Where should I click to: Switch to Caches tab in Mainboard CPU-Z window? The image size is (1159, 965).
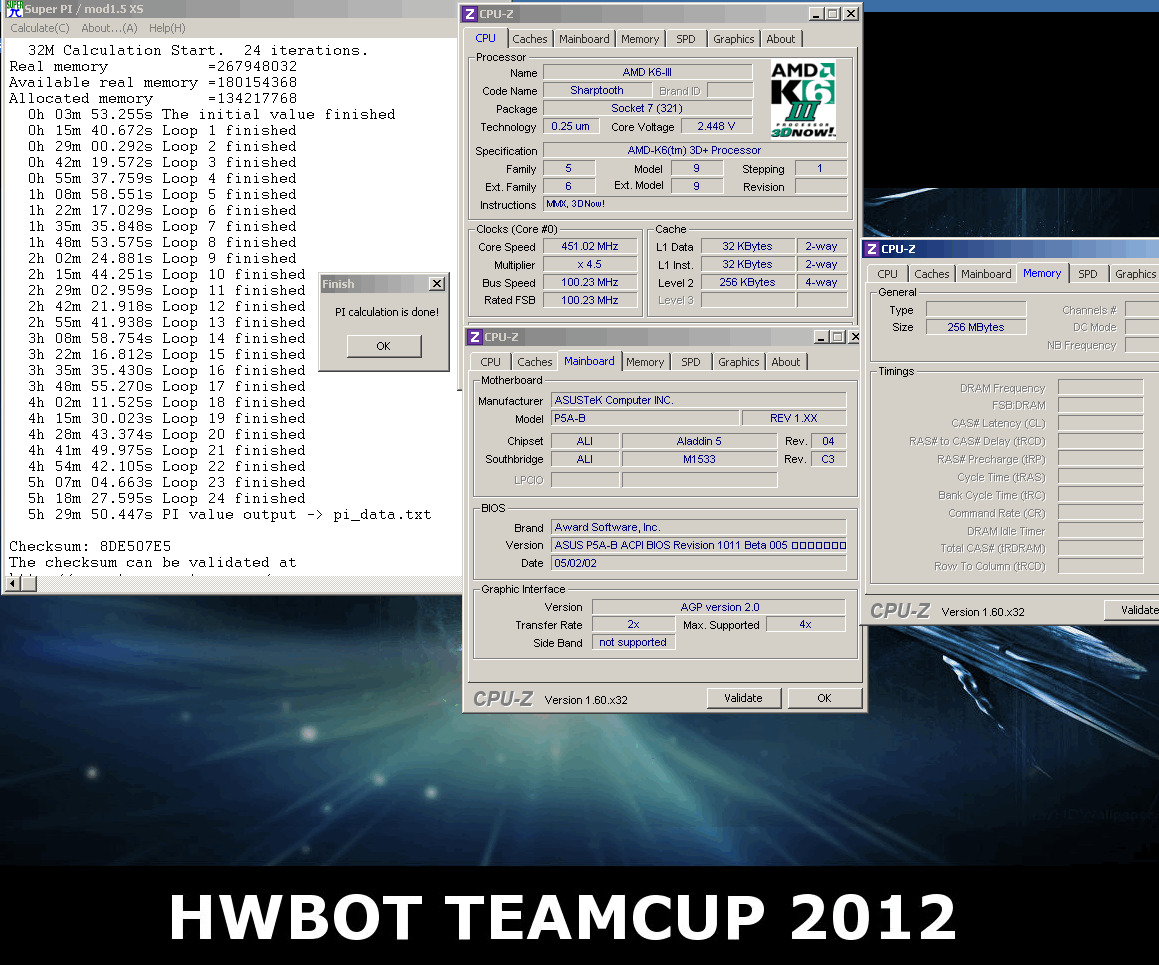[x=534, y=362]
